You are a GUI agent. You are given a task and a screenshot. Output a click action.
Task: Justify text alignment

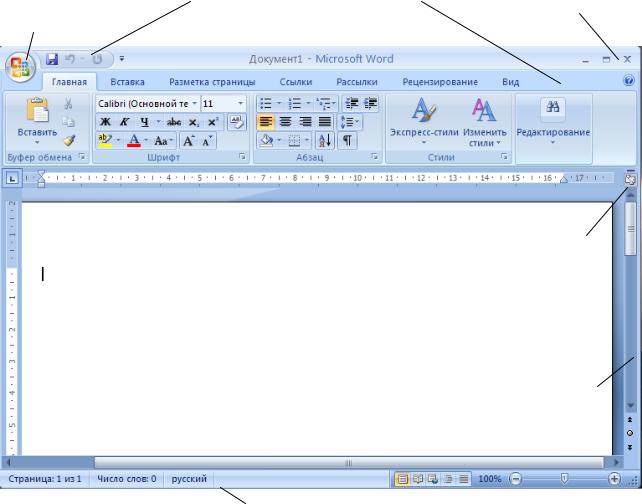pyautogui.click(x=325, y=122)
